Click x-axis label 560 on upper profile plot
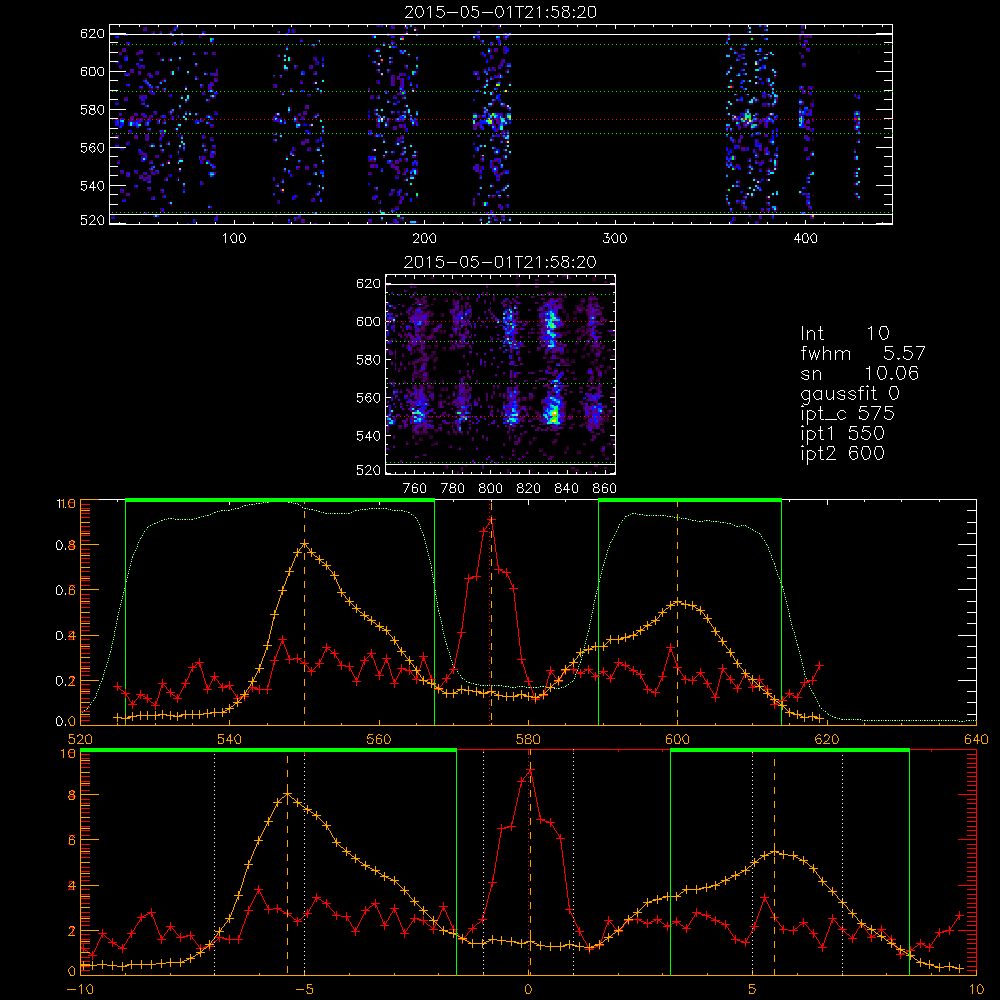Image resolution: width=1000 pixels, height=1000 pixels. (x=379, y=739)
